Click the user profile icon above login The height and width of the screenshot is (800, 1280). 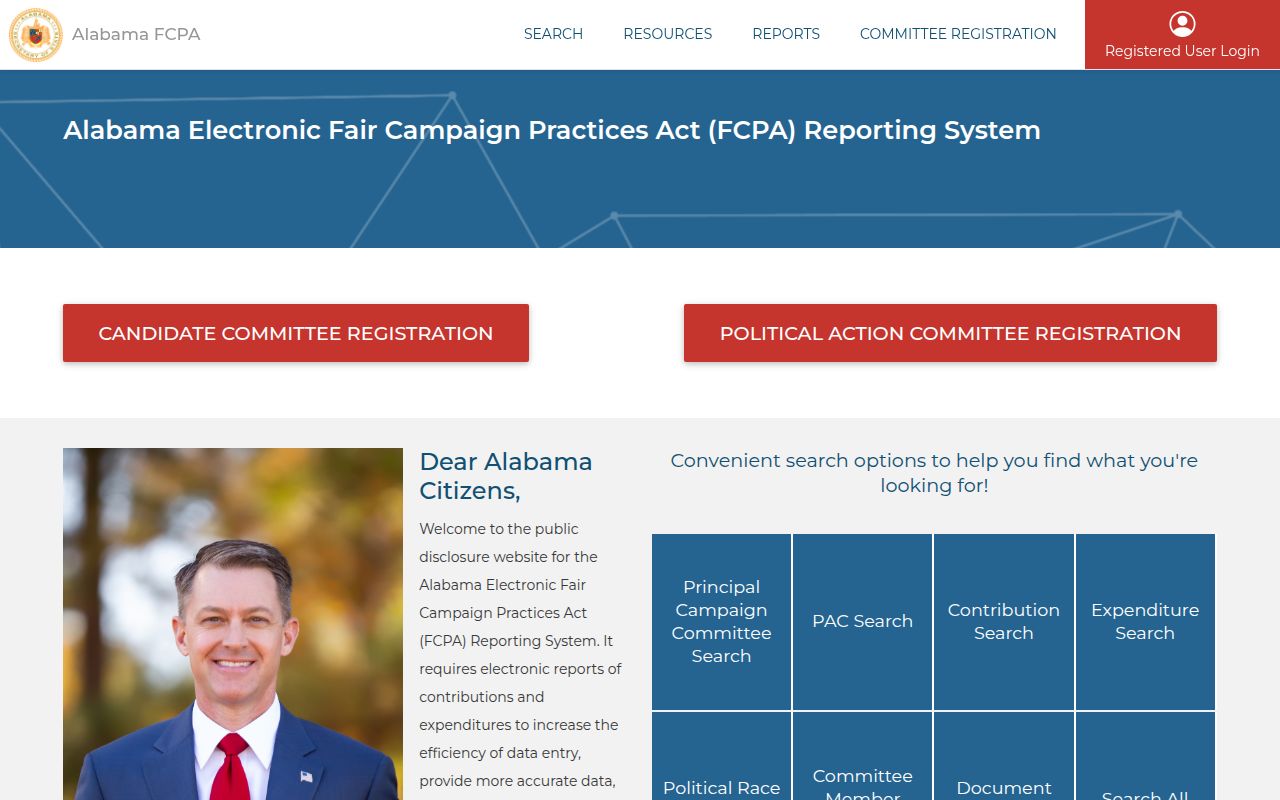pyautogui.click(x=1182, y=24)
